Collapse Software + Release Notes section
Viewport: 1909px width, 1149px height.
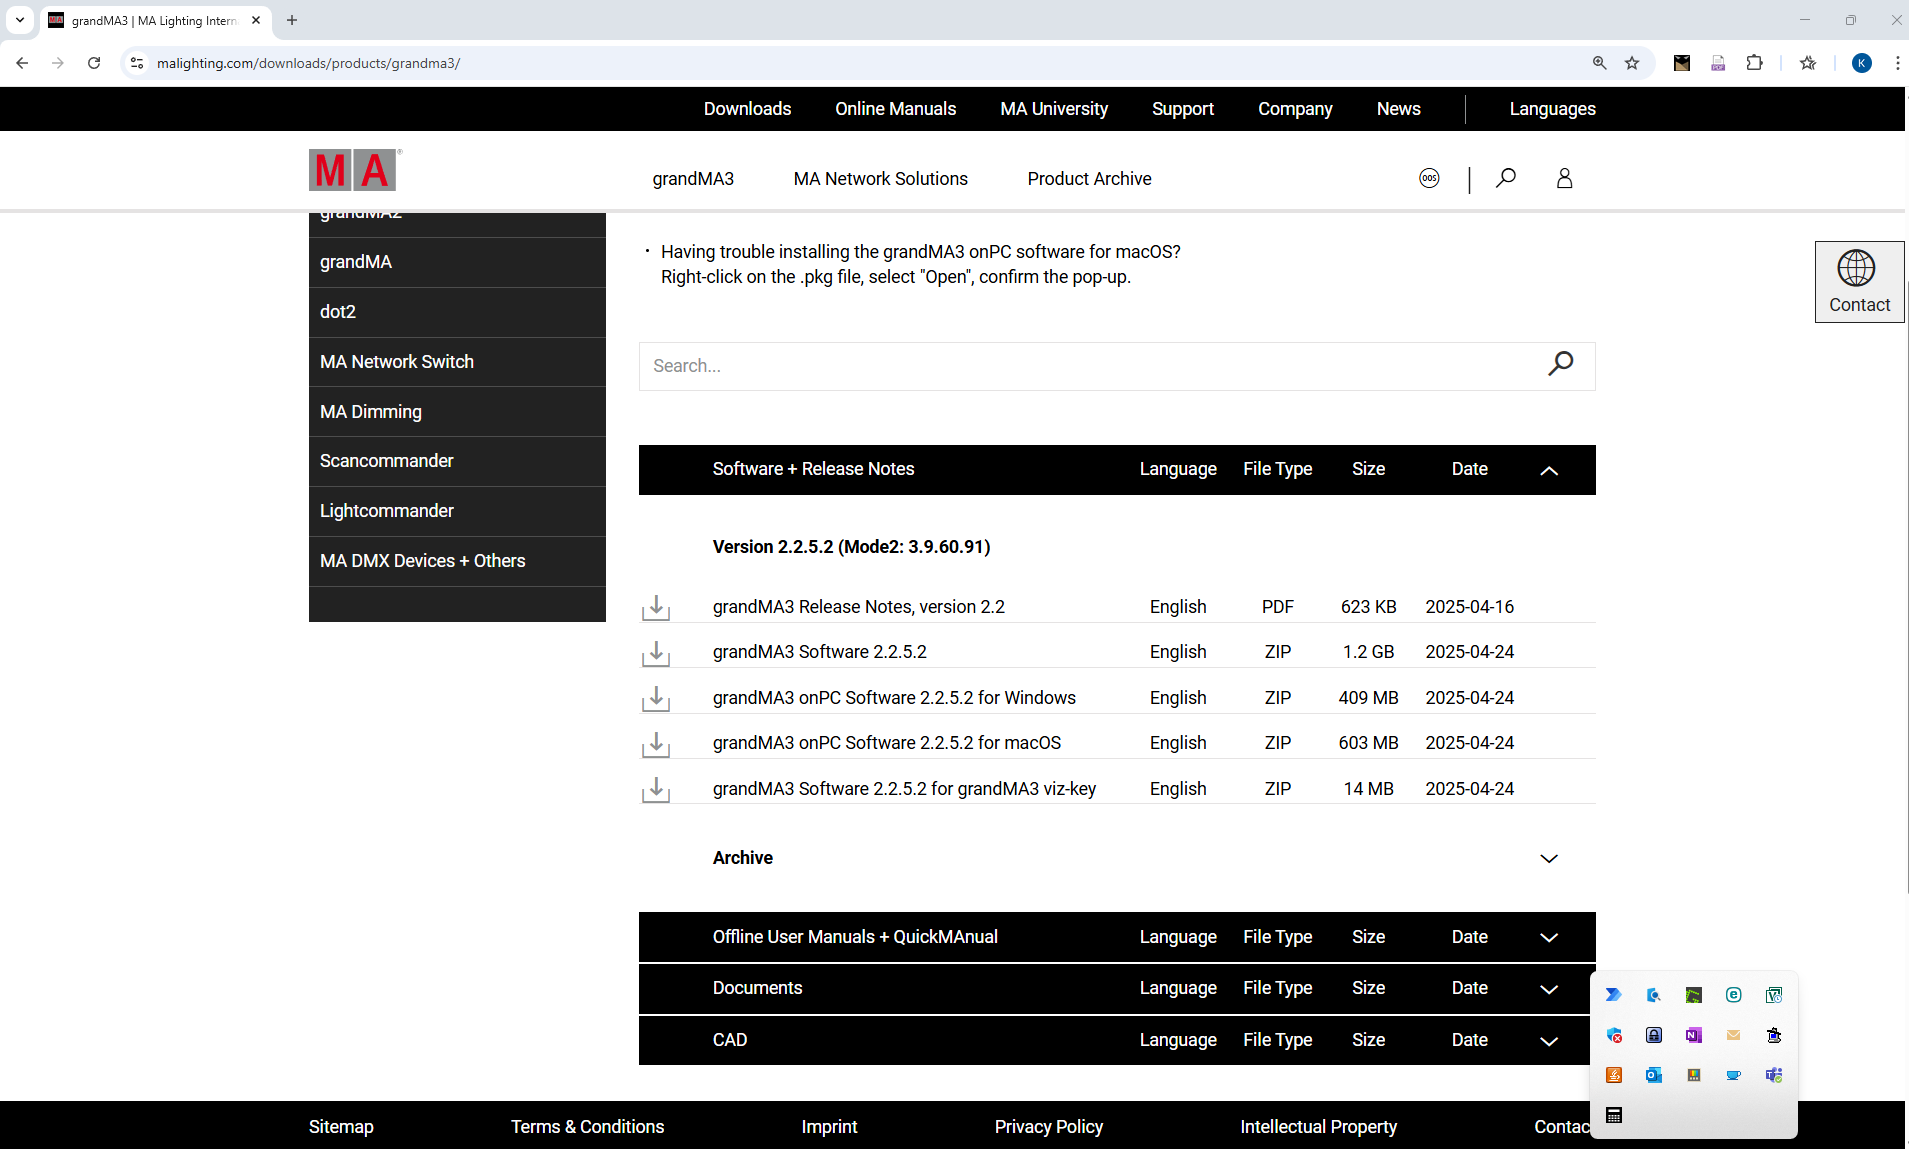click(x=1548, y=470)
